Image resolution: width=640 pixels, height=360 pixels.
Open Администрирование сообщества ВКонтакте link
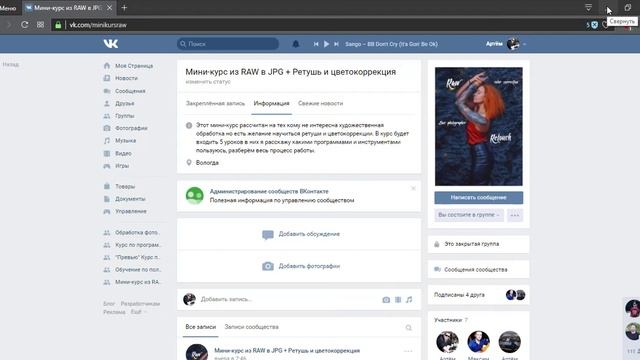click(x=269, y=191)
